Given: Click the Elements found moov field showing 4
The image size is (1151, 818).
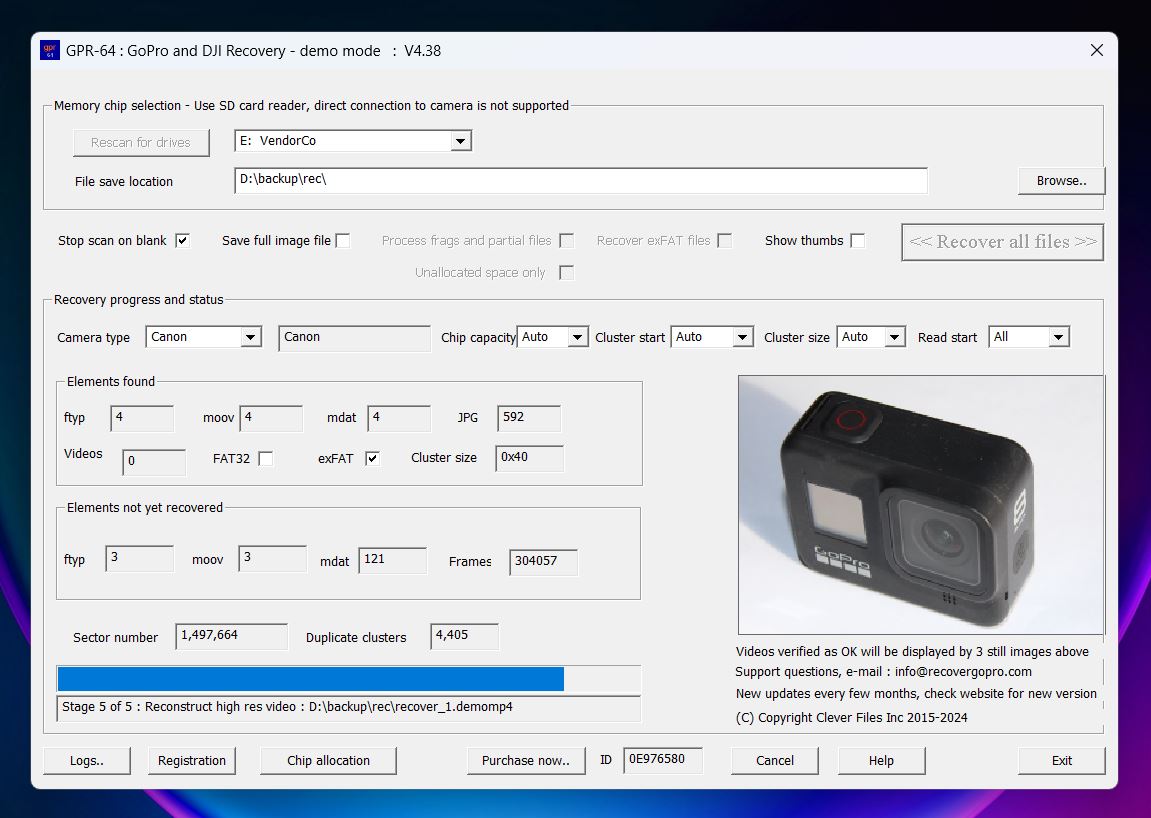Looking at the screenshot, I should click(x=271, y=418).
